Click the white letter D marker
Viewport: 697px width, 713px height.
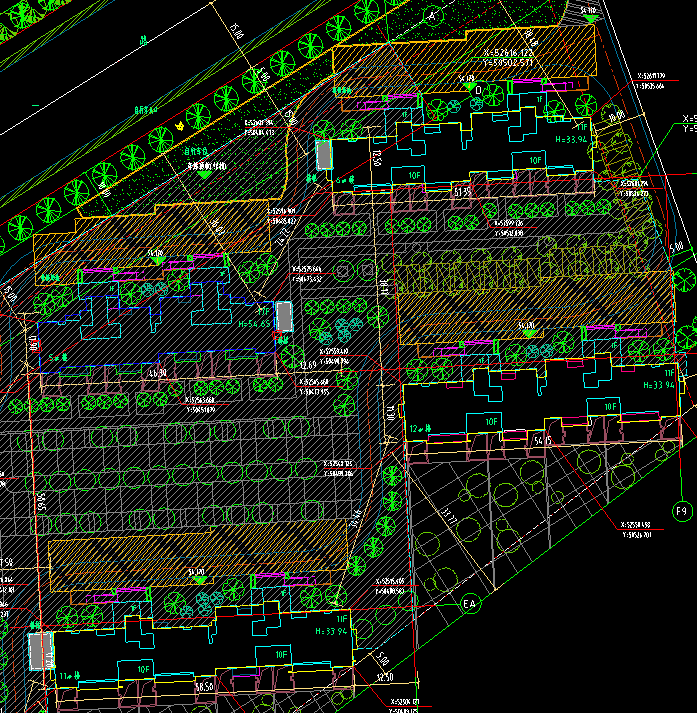click(478, 90)
